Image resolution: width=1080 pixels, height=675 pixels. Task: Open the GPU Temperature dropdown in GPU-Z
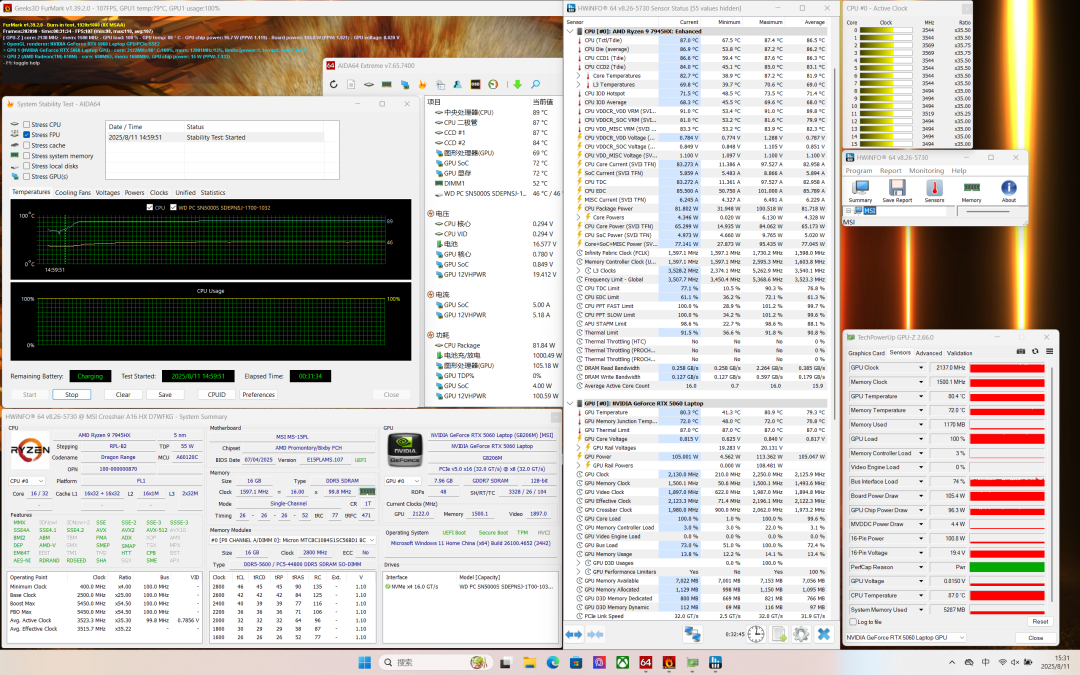coord(921,396)
